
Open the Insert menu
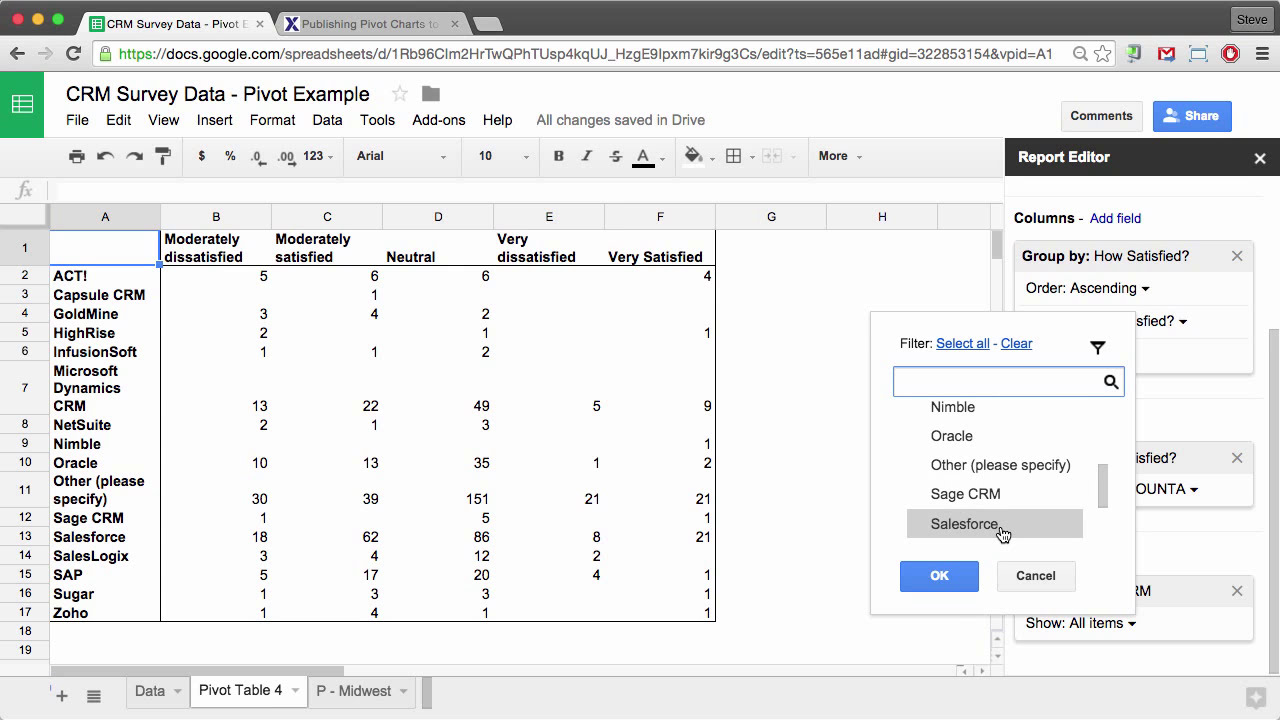tap(214, 120)
